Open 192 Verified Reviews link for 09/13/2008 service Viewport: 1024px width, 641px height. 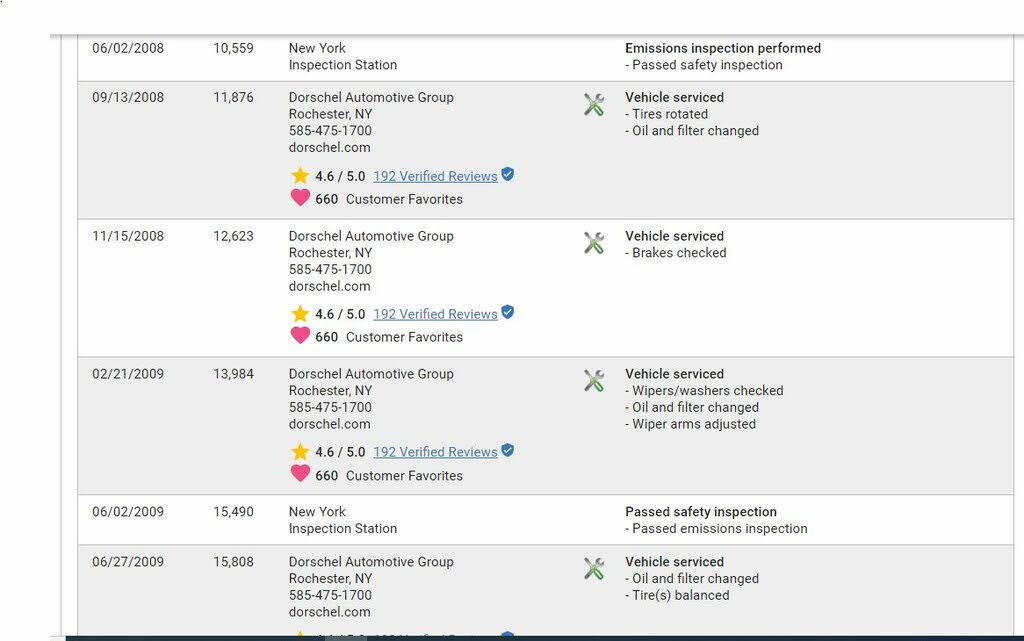pos(435,176)
